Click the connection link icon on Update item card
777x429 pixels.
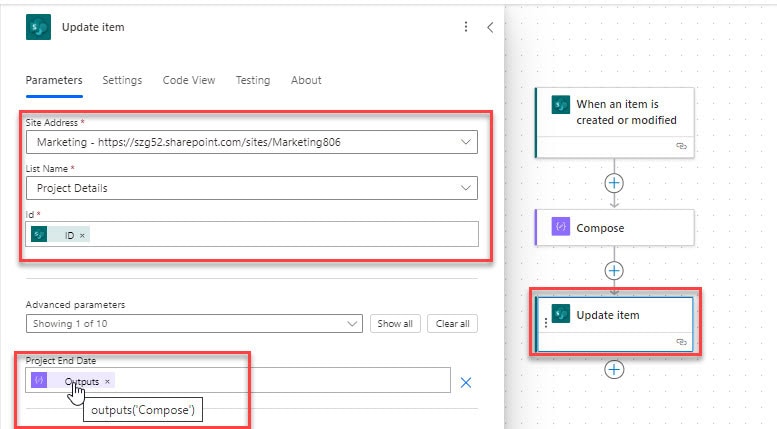tap(681, 342)
